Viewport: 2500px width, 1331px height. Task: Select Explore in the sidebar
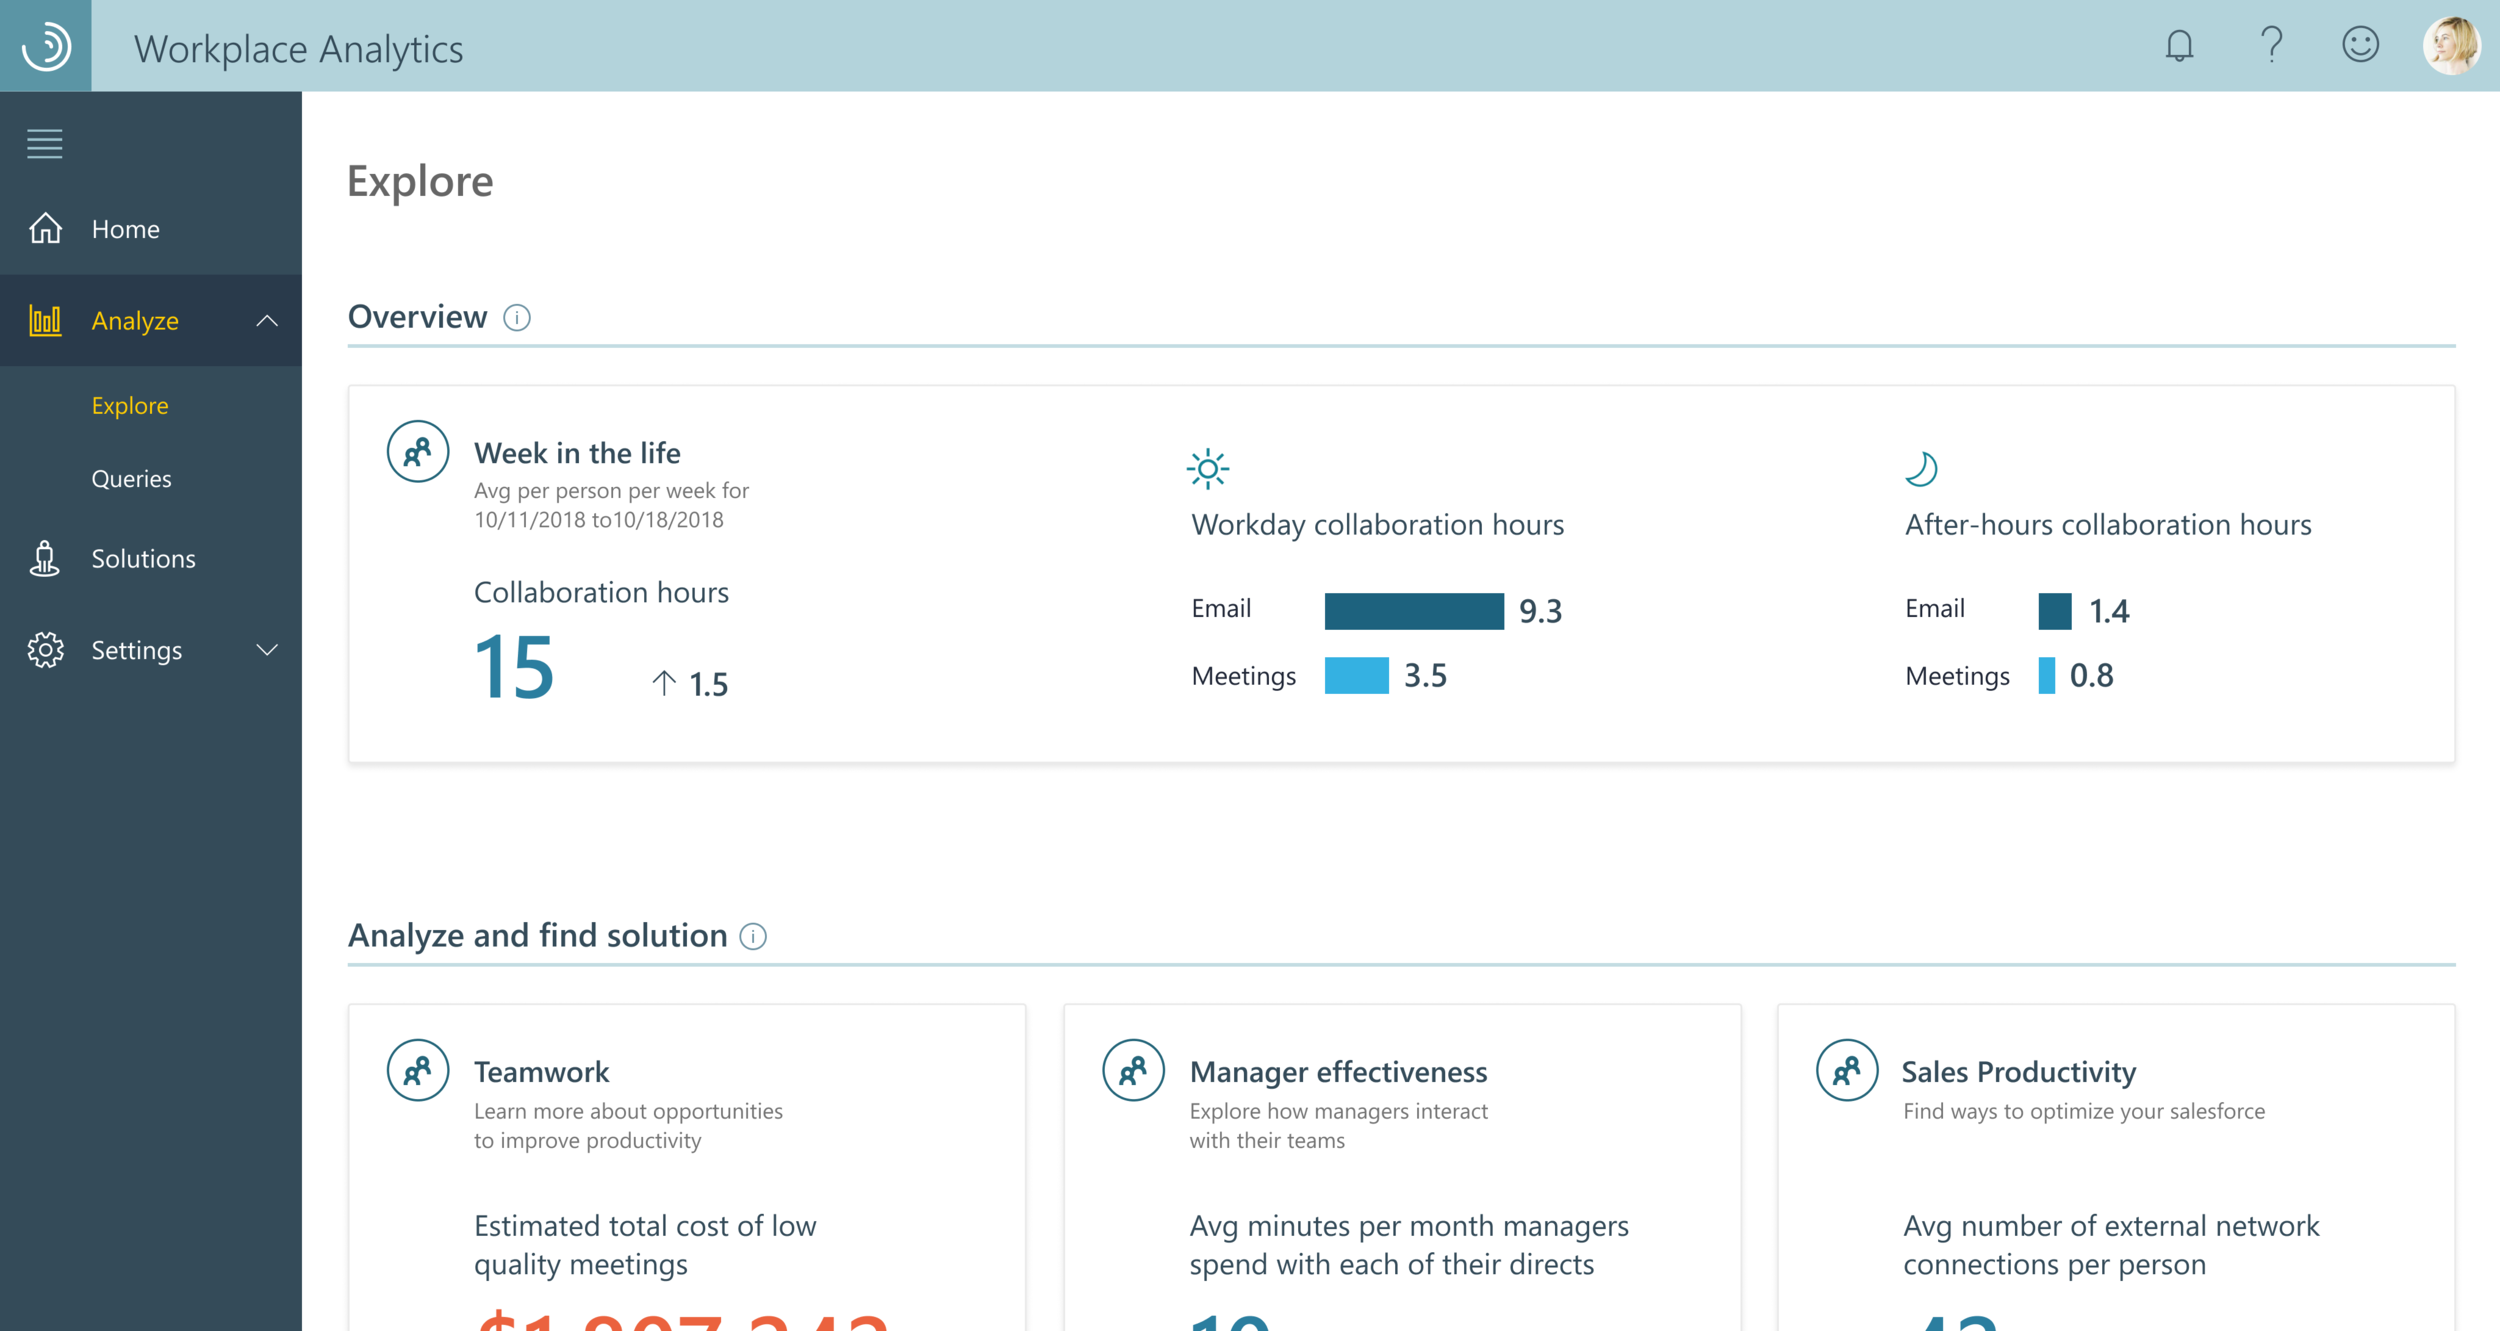[x=130, y=406]
